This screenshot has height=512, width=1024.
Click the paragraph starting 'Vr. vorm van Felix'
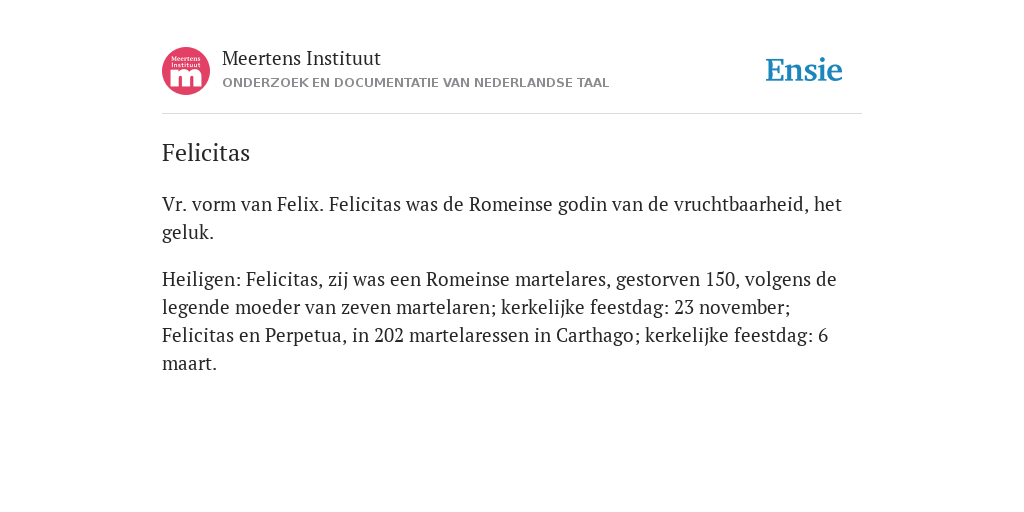click(x=502, y=218)
